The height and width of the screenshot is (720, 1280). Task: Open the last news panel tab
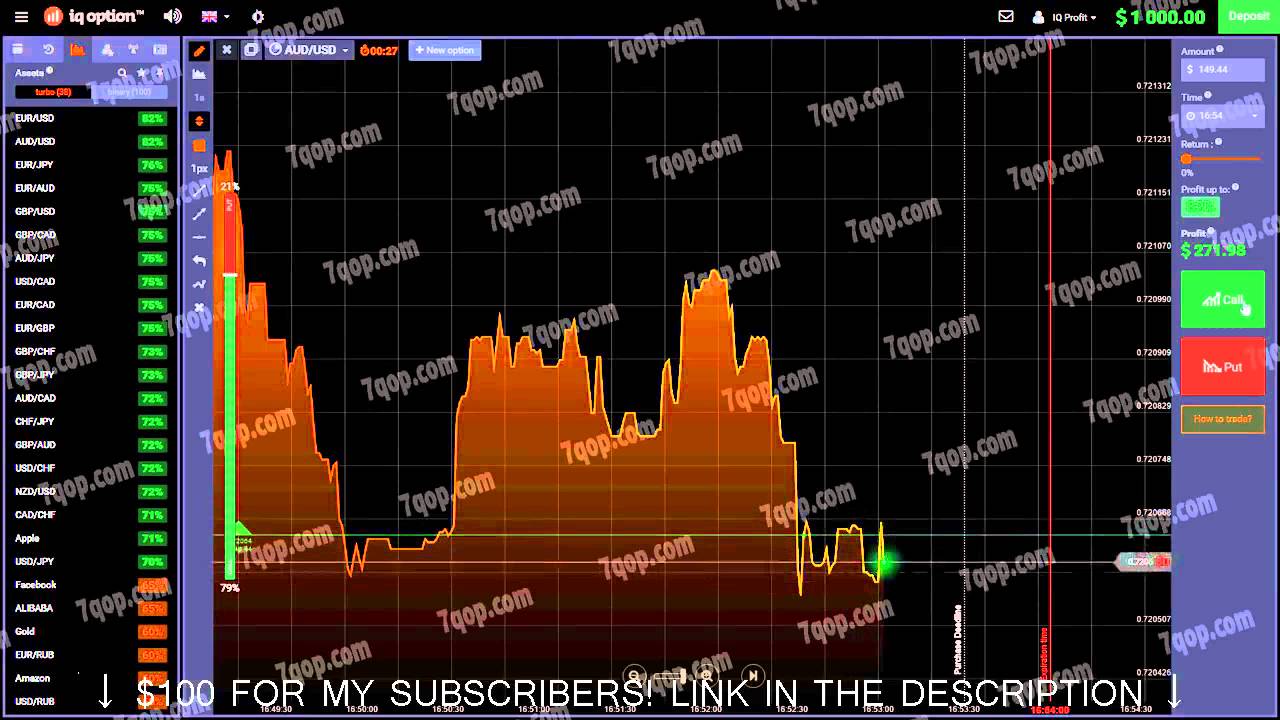click(160, 49)
